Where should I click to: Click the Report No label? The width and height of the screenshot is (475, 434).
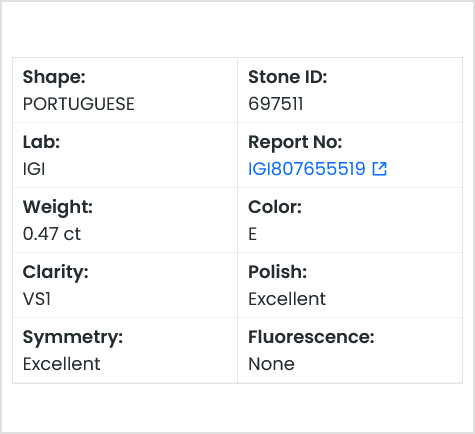[295, 143]
